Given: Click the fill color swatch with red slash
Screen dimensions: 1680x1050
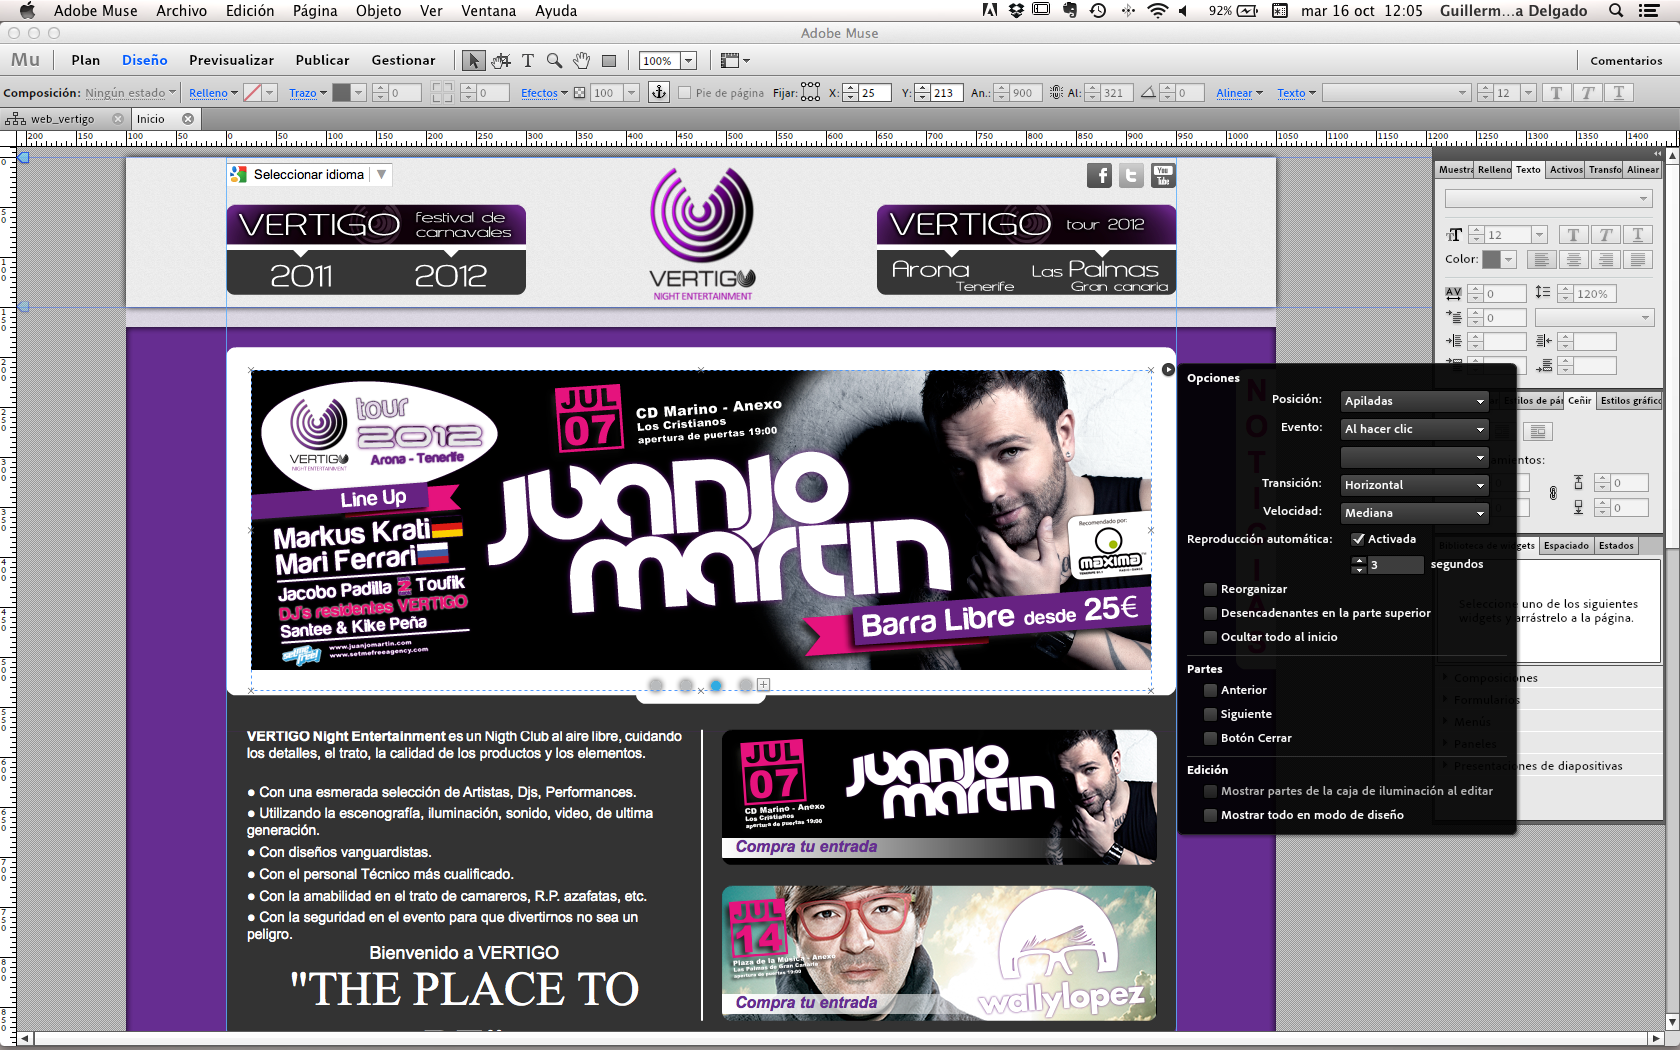Looking at the screenshot, I should click(252, 93).
